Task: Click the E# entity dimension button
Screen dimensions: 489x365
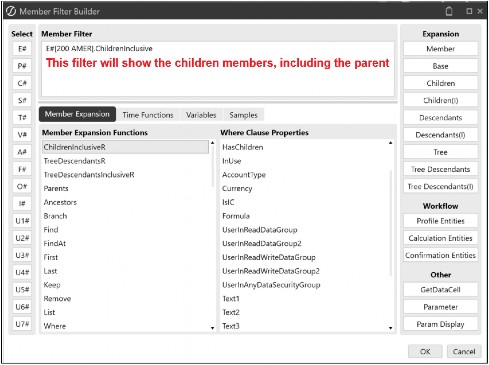Action: (22, 49)
